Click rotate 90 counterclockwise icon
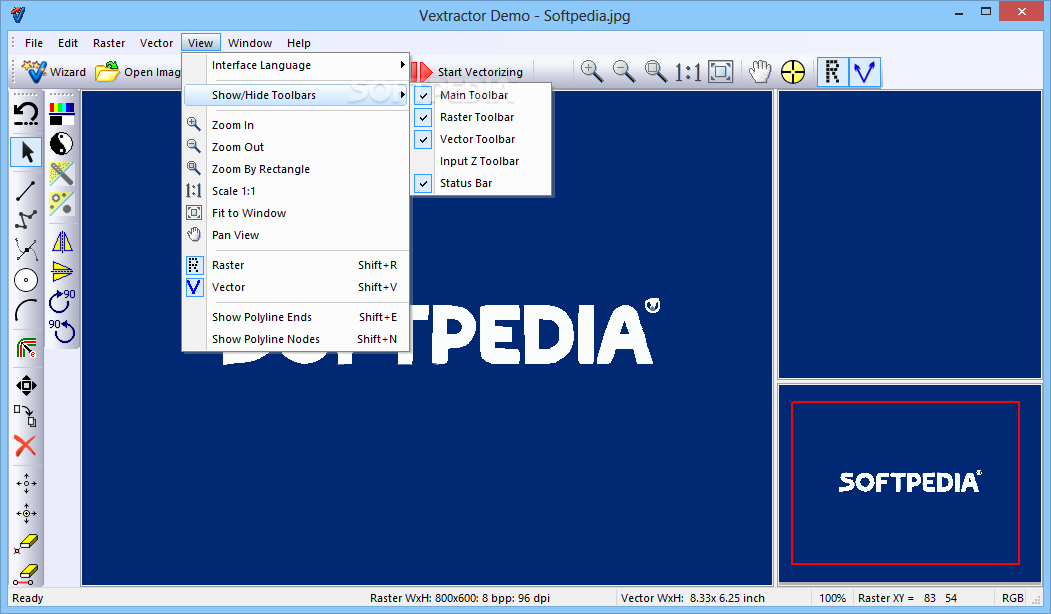Image resolution: width=1051 pixels, height=614 pixels. (x=62, y=330)
